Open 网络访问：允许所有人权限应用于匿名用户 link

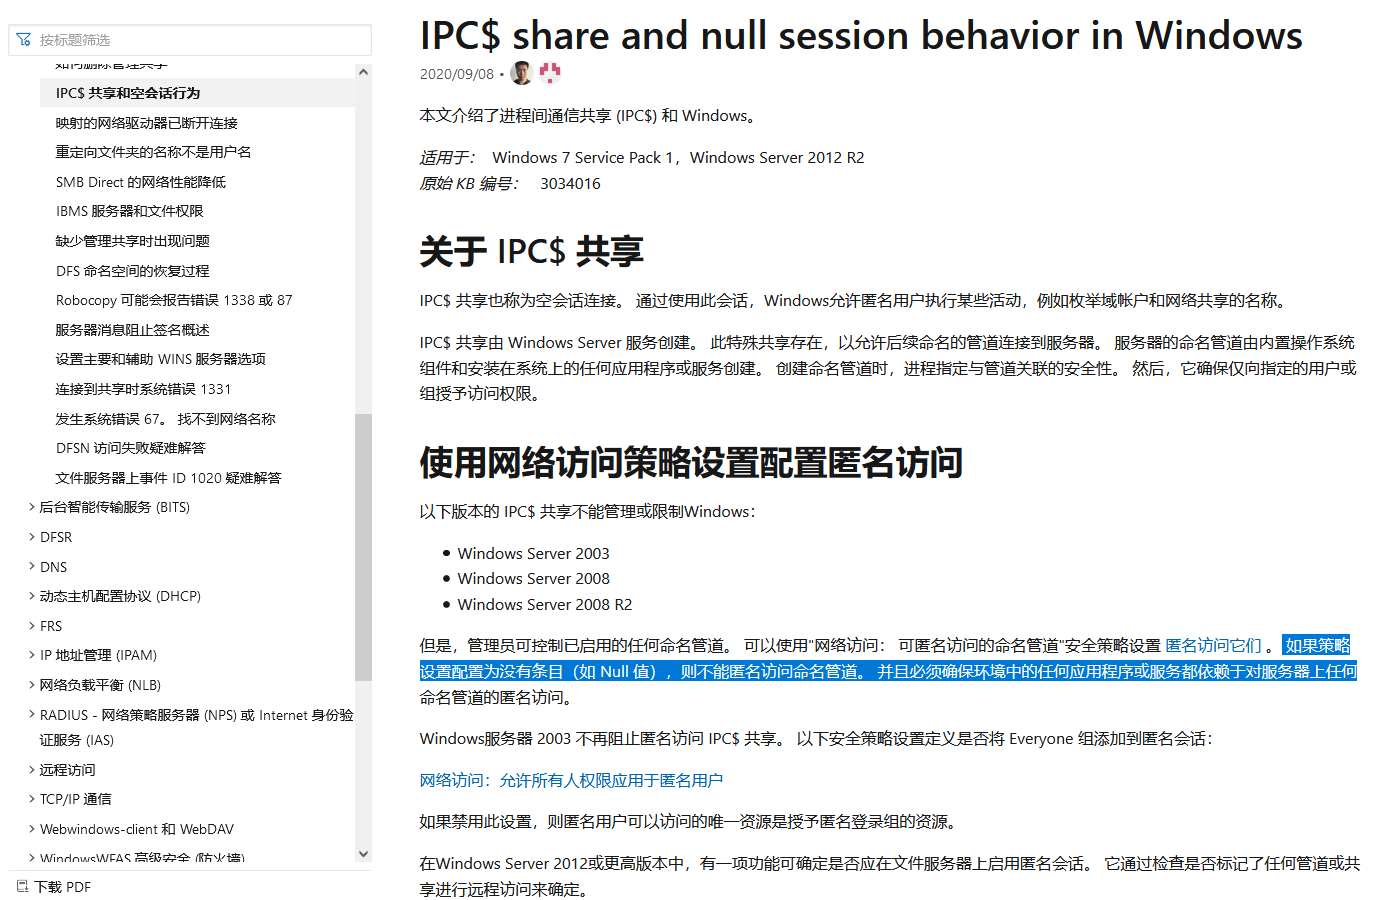(570, 780)
